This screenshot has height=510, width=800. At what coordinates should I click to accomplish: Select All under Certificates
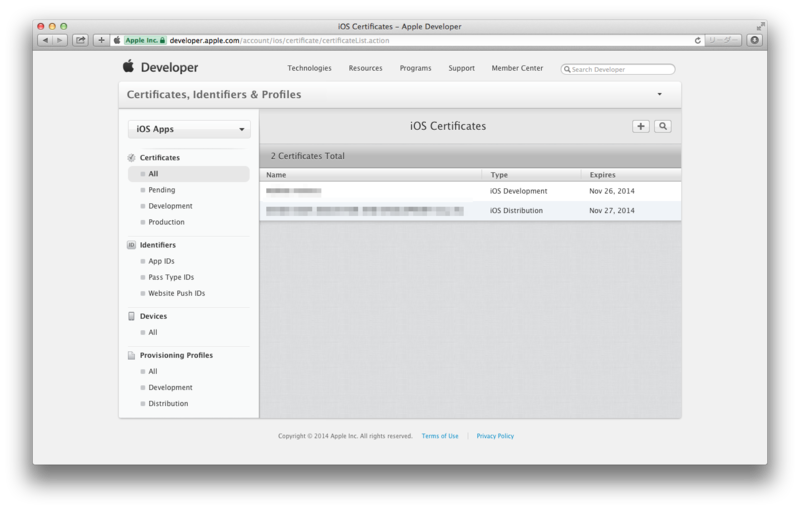click(x=189, y=174)
